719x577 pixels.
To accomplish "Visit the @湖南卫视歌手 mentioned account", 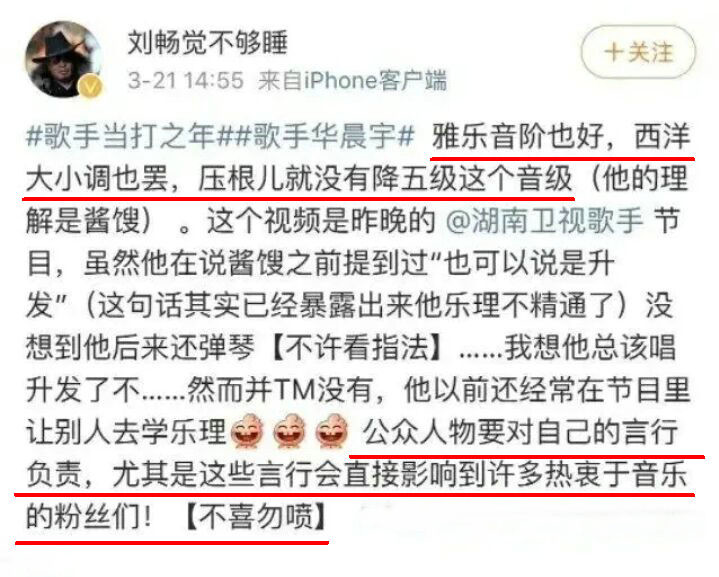I will click(544, 221).
